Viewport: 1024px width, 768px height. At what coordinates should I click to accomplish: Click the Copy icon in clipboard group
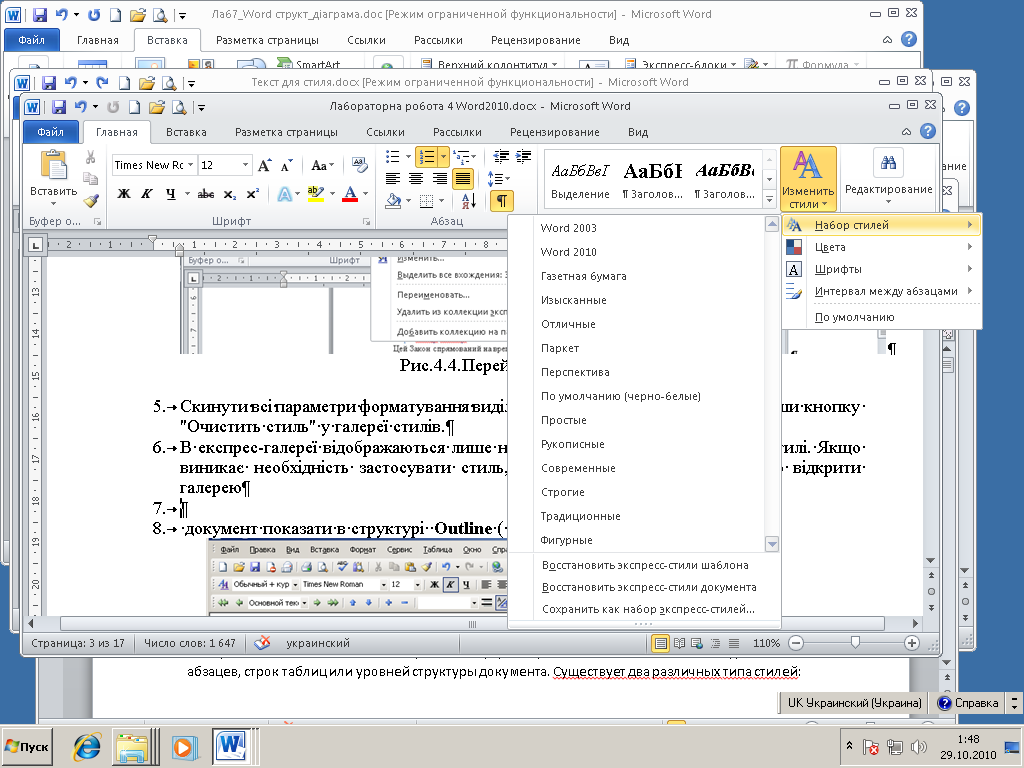pyautogui.click(x=91, y=179)
